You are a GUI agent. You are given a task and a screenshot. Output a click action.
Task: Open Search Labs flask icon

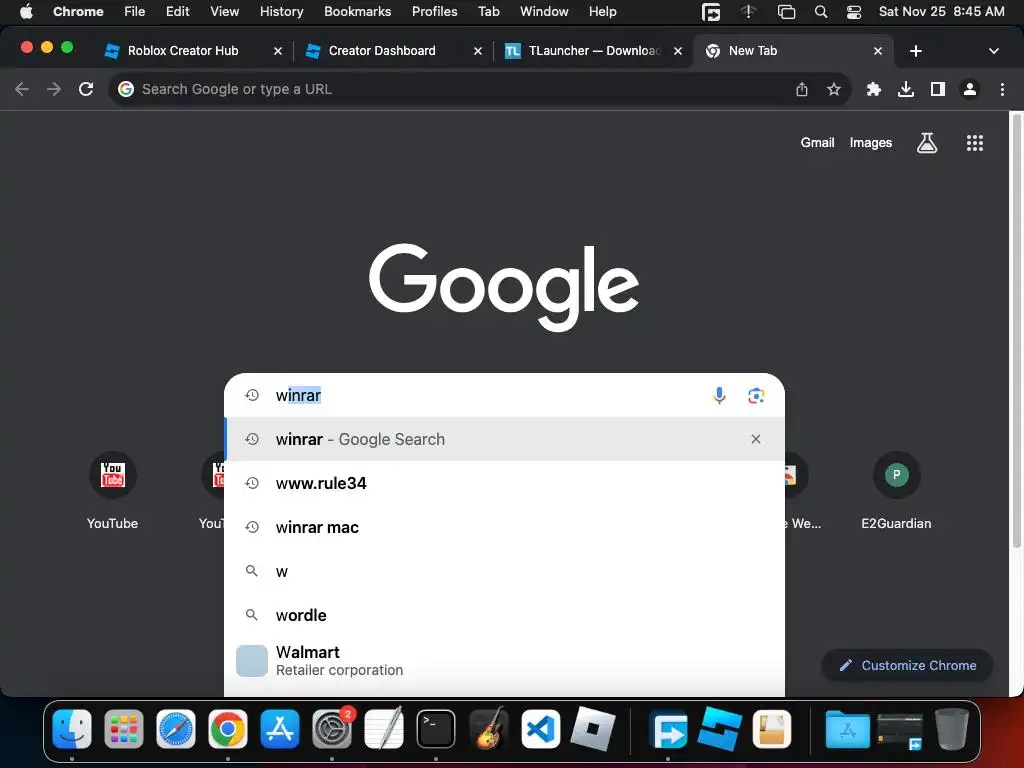point(927,142)
